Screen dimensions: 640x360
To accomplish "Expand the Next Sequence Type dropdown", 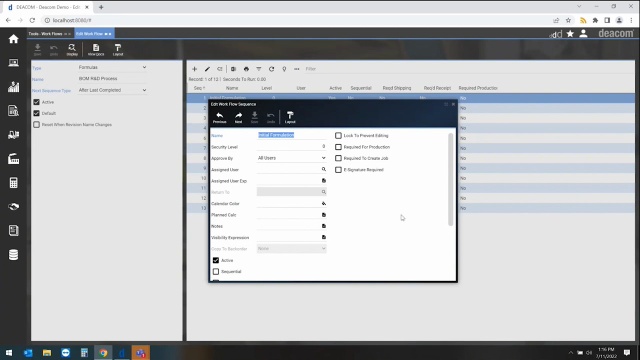I will 112,90.
